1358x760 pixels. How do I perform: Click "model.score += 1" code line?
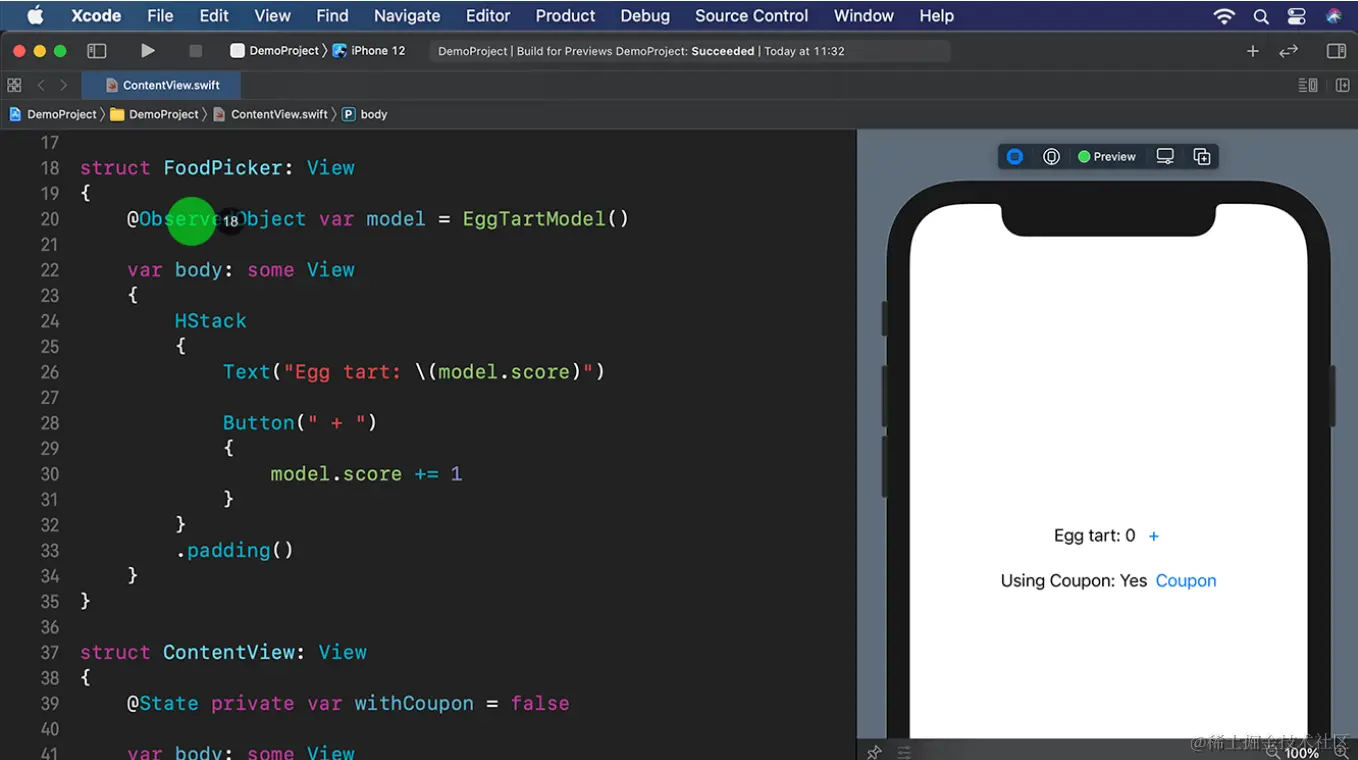pos(366,474)
